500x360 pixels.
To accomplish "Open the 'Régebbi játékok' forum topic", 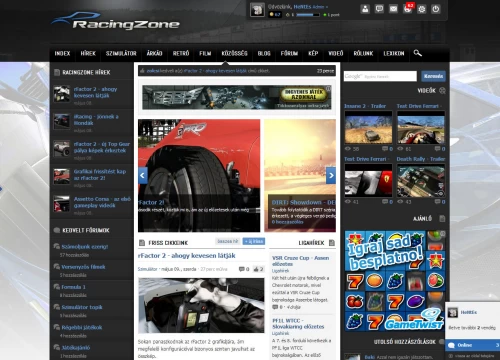I will pyautogui.click(x=82, y=327).
